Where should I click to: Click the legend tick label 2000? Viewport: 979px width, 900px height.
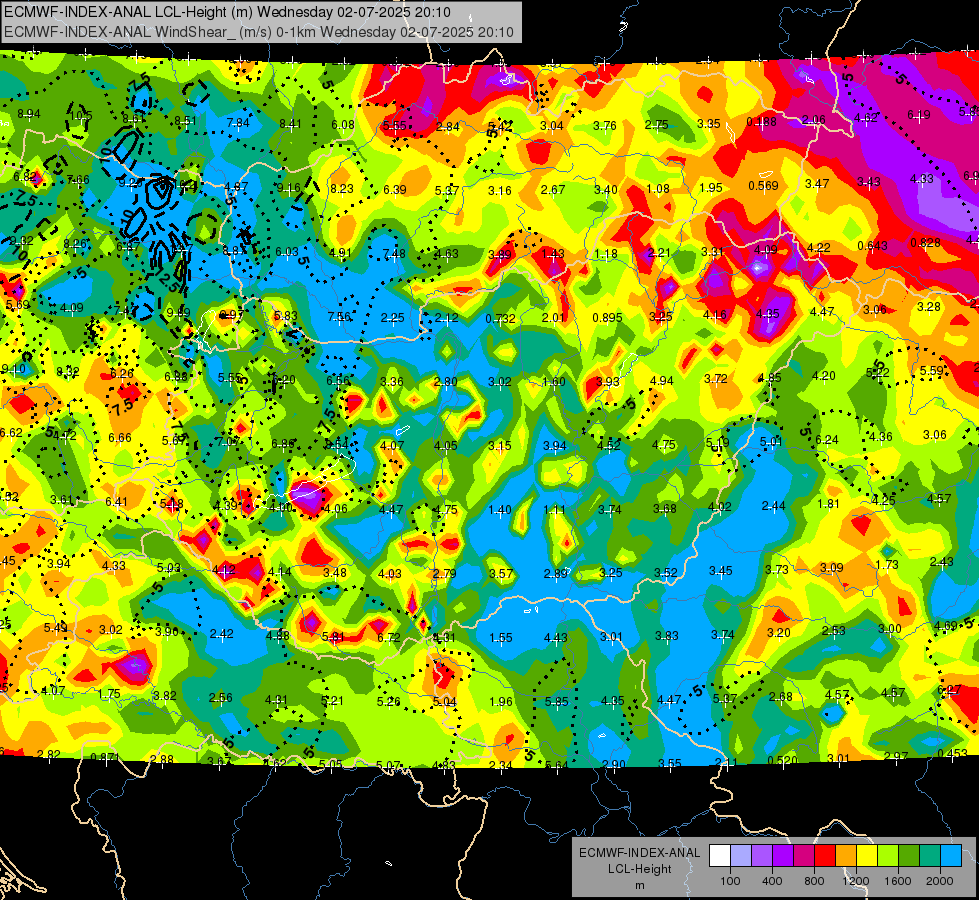tap(940, 881)
